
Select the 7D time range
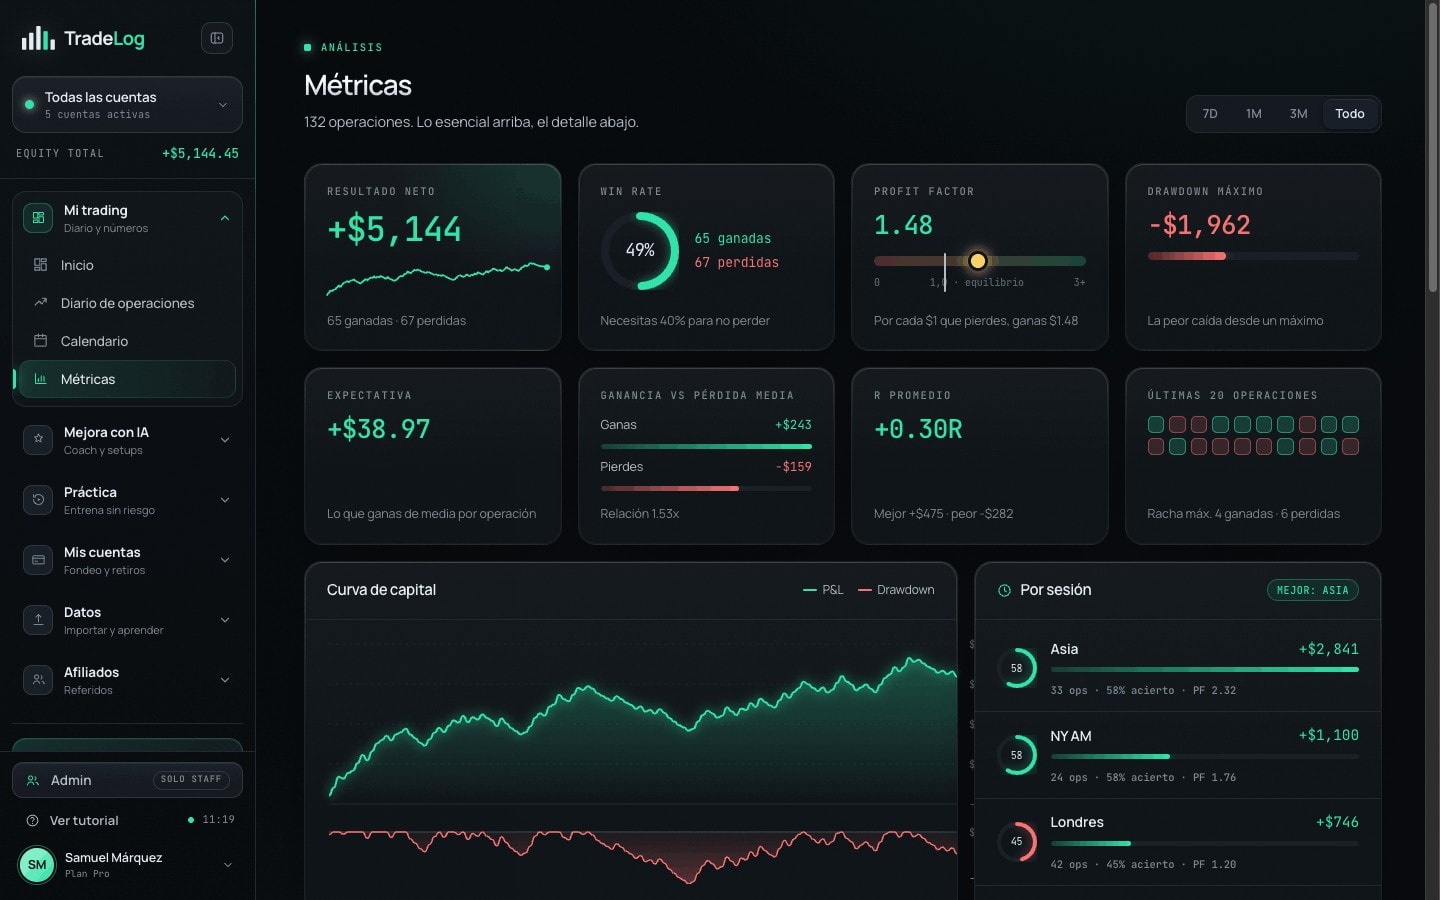tap(1210, 114)
